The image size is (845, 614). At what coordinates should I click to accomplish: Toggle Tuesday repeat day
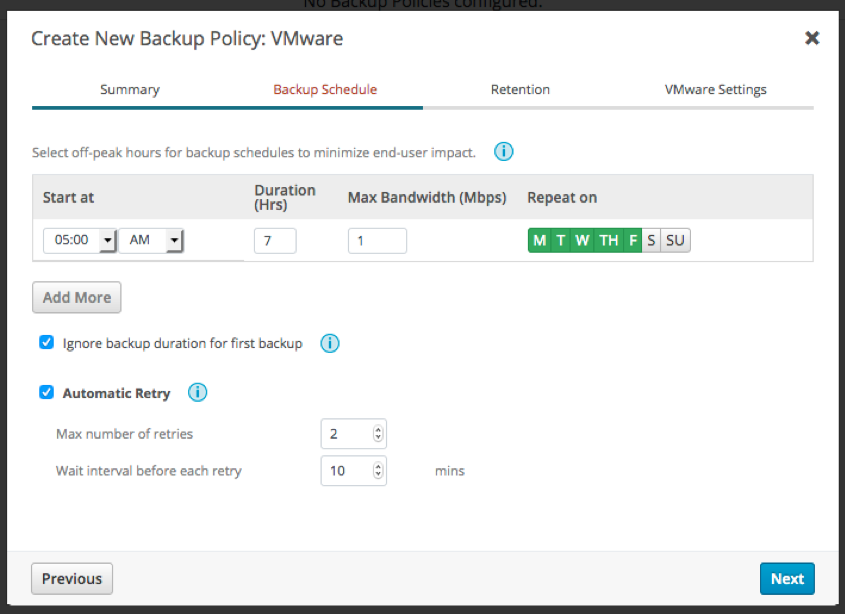(x=560, y=240)
